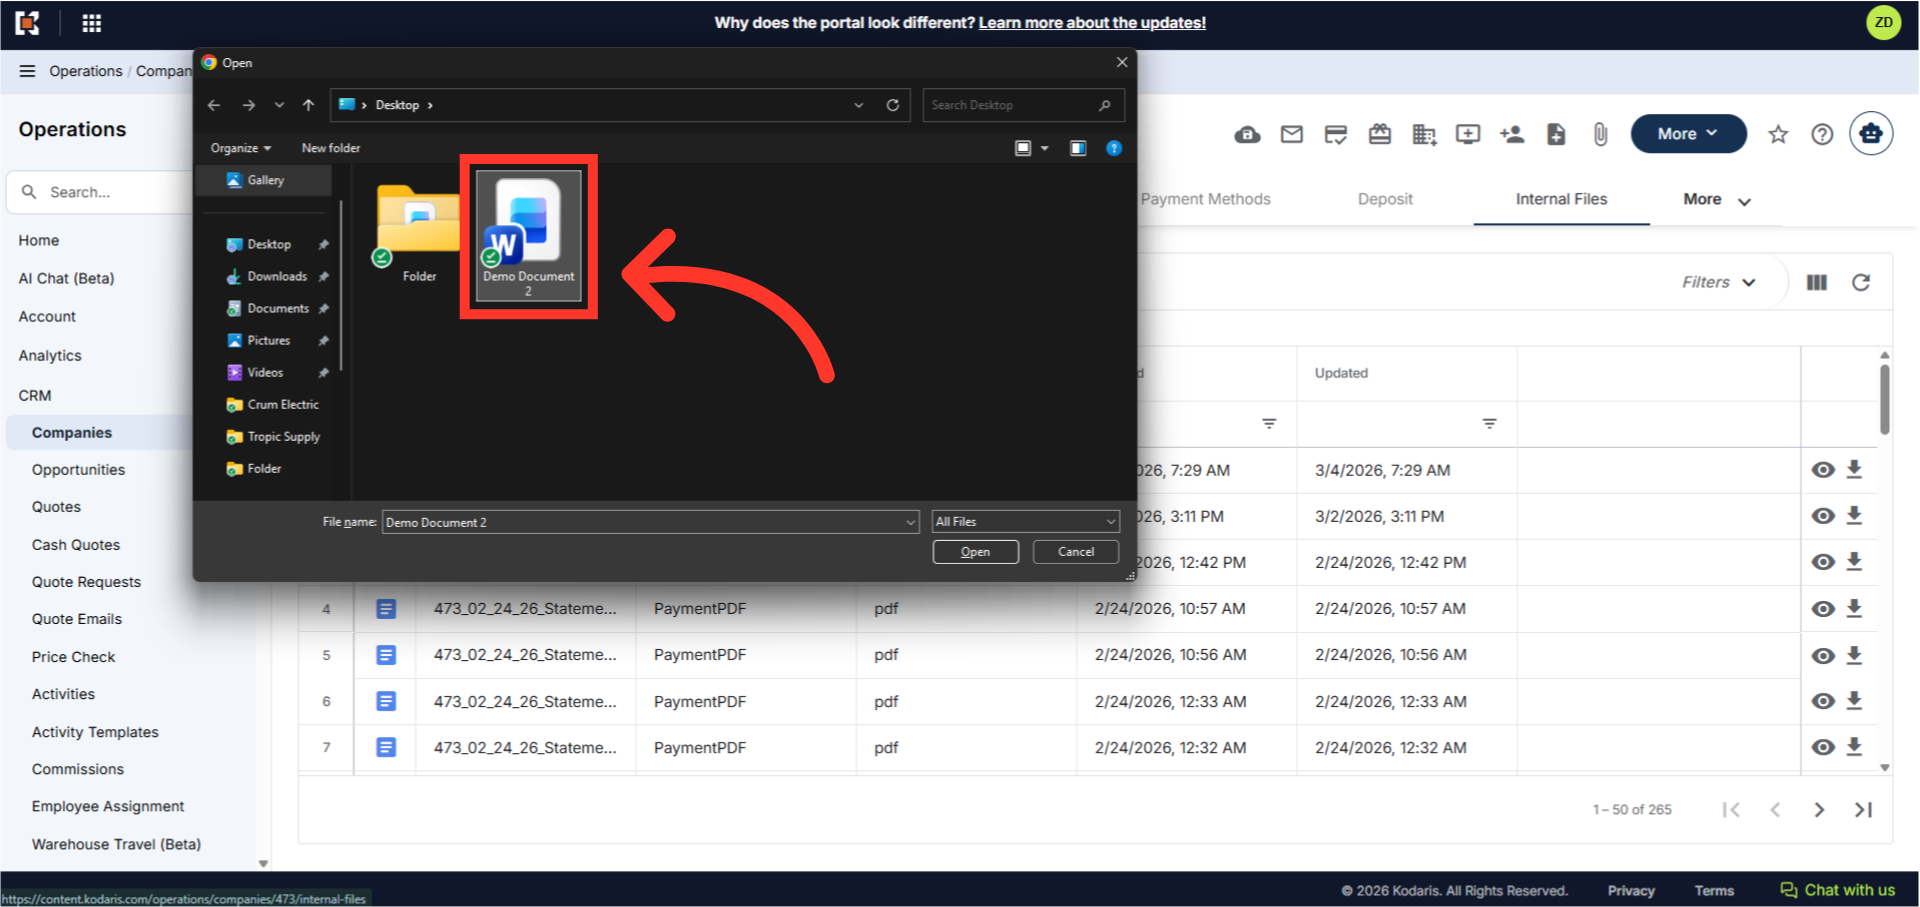Click the Open button in dialog
This screenshot has height=907, width=1920.
click(x=975, y=552)
